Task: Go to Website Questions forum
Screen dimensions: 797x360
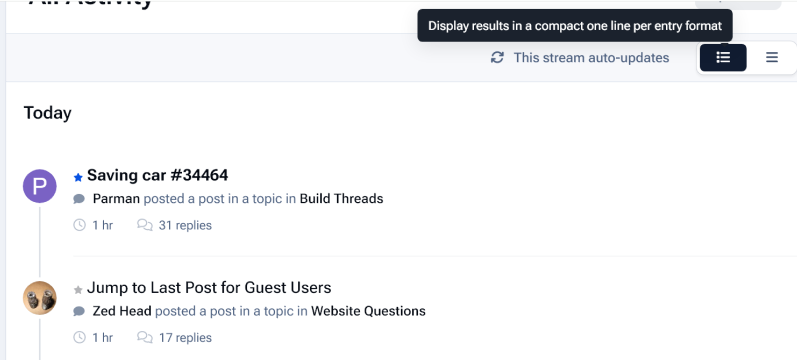Action: (x=369, y=311)
